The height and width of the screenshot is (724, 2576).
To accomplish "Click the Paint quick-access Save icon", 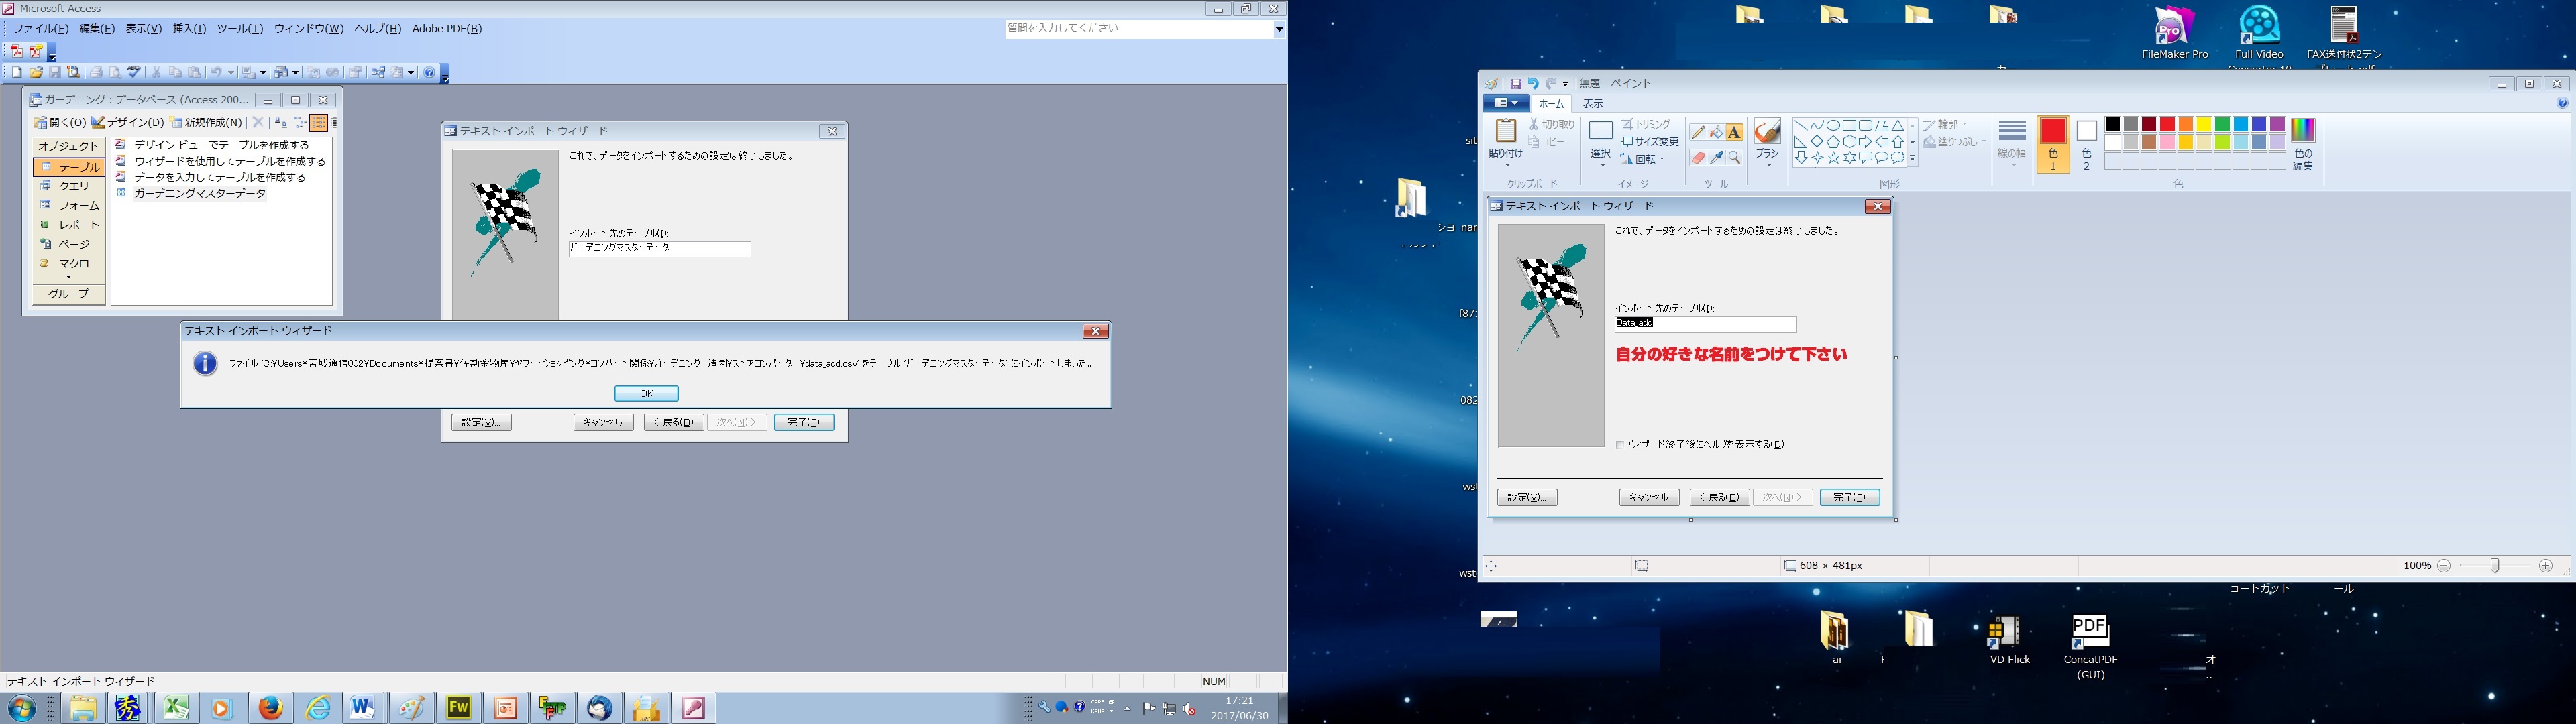I will [1515, 84].
